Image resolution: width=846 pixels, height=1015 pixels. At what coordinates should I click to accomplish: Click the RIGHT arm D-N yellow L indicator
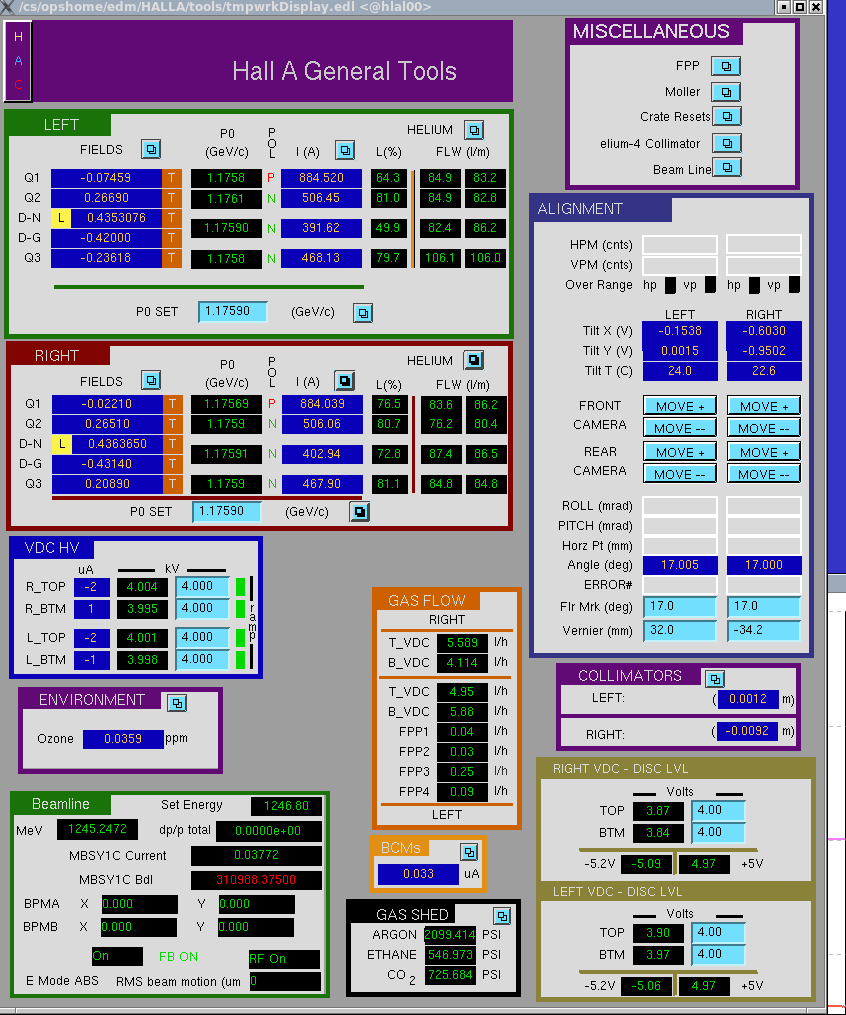[61, 444]
